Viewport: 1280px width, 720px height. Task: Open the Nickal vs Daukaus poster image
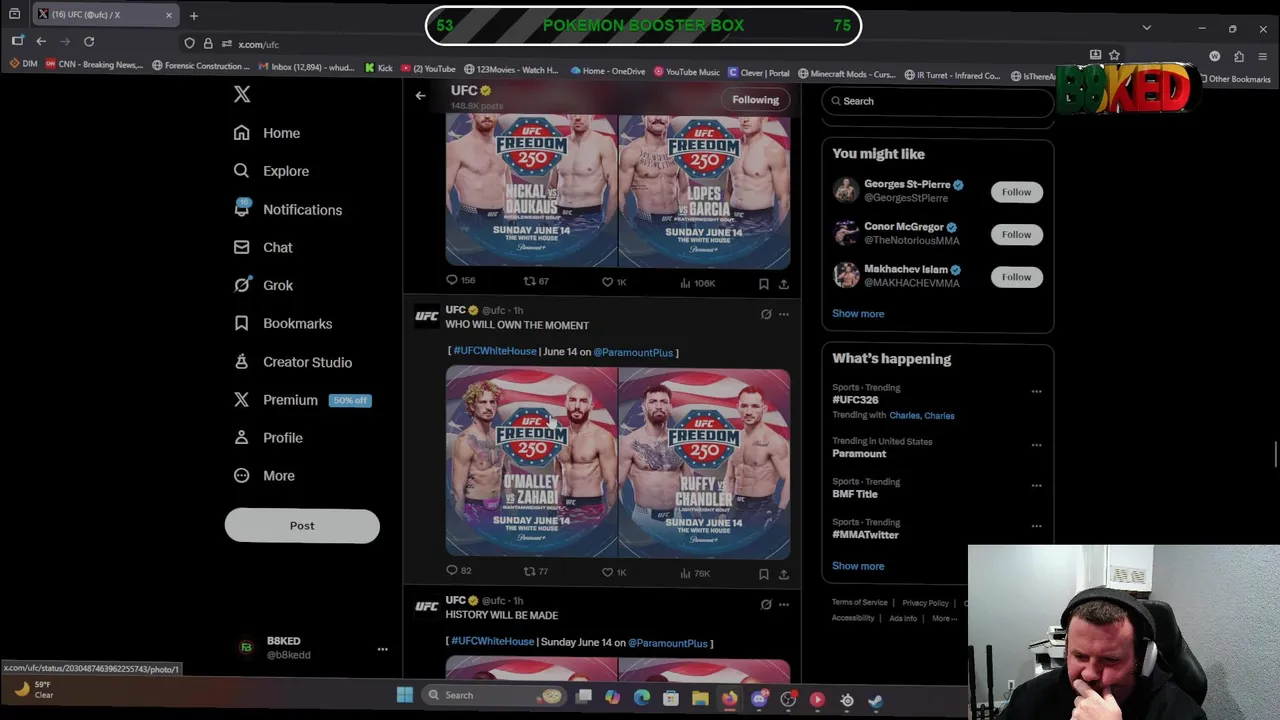531,190
